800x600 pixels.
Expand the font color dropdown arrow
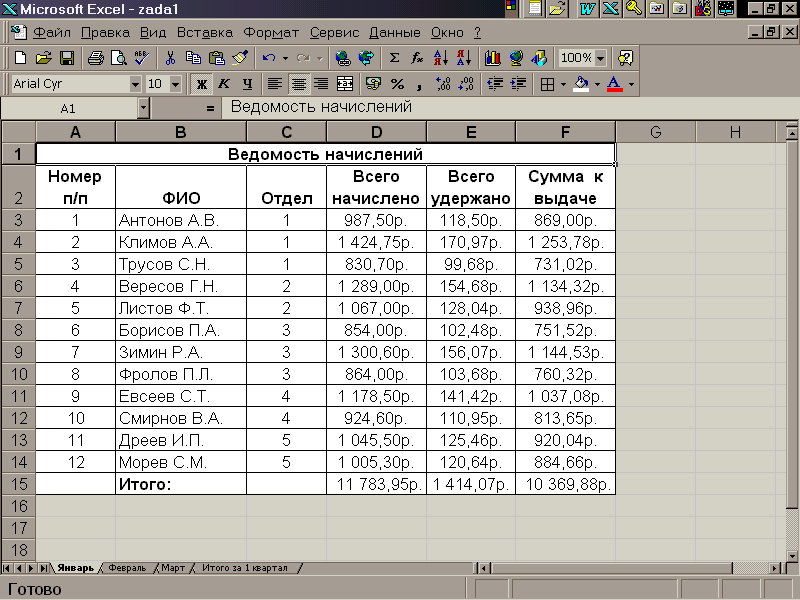tap(631, 84)
